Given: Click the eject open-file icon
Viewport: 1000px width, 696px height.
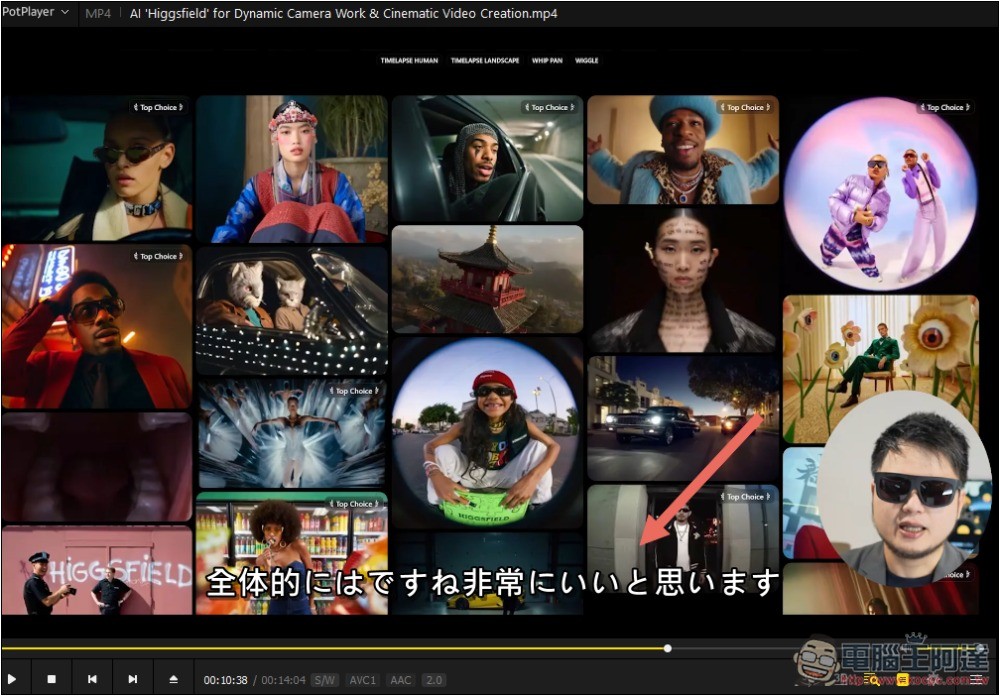Looking at the screenshot, I should [x=173, y=679].
